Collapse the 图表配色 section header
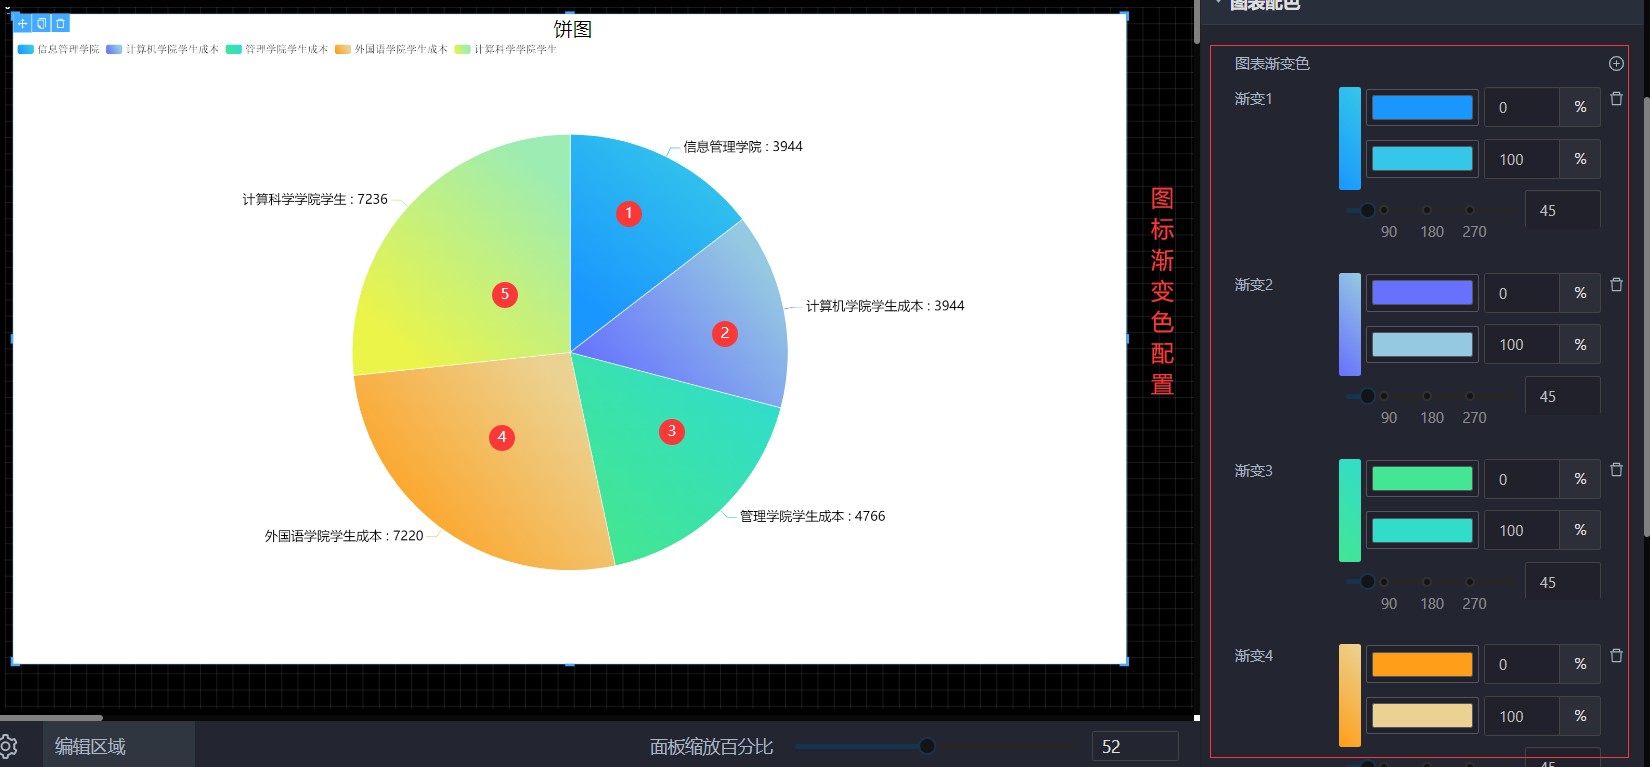Viewport: 1650px width, 767px height. pos(1264,5)
